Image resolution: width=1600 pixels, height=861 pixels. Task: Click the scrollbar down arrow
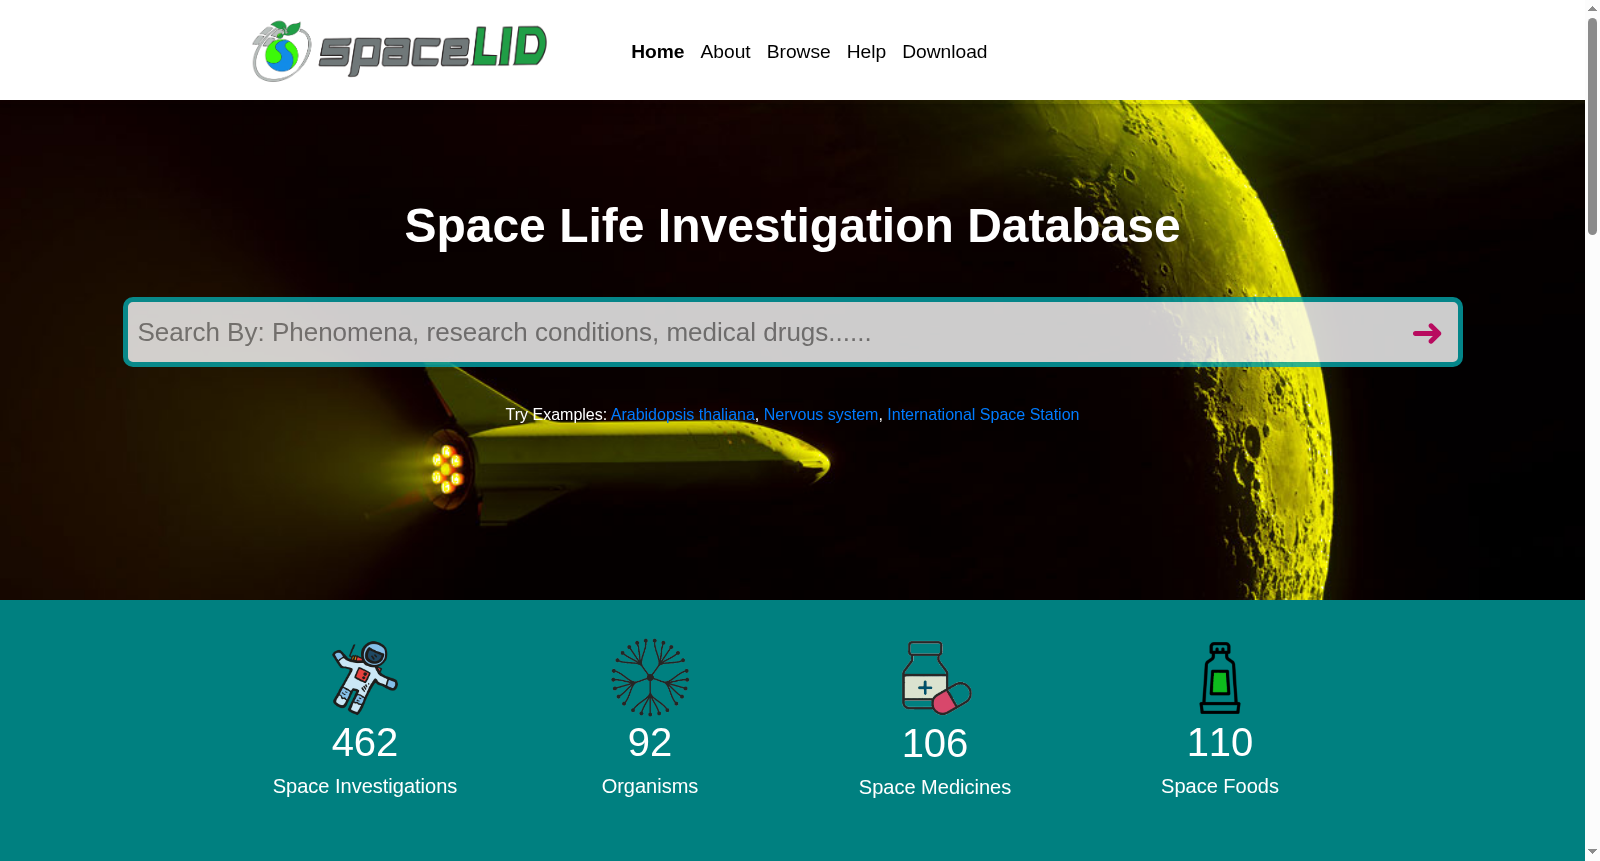[x=1592, y=852]
